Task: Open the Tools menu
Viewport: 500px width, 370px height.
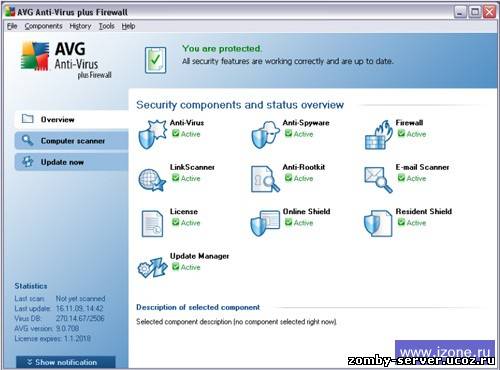Action: pos(106,26)
